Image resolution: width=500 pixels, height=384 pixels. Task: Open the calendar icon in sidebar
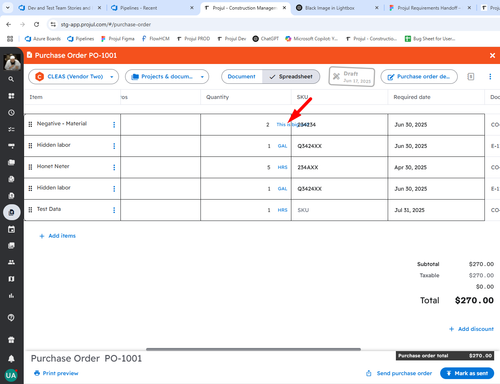11,229
